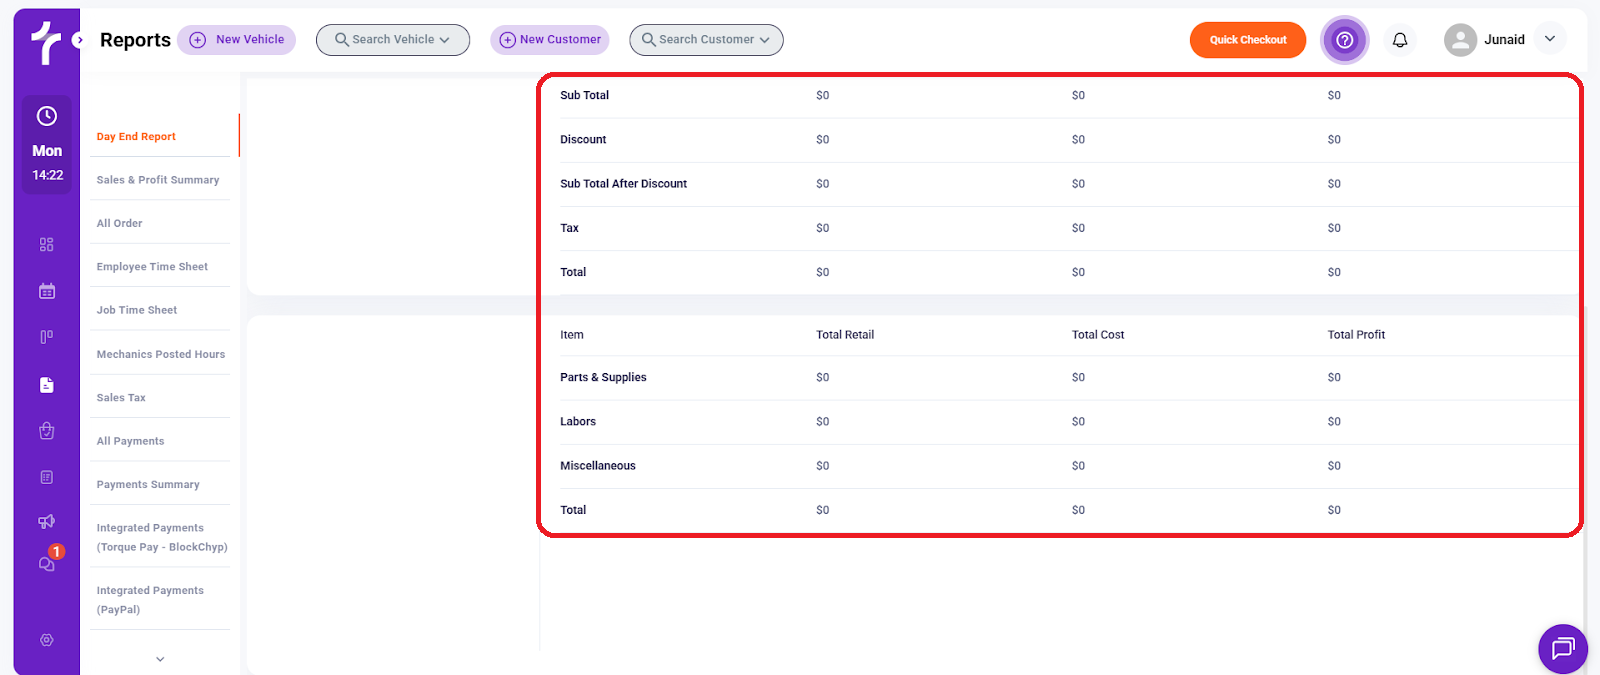Open the megaphone marketing icon
The width and height of the screenshot is (1600, 675).
pos(46,521)
